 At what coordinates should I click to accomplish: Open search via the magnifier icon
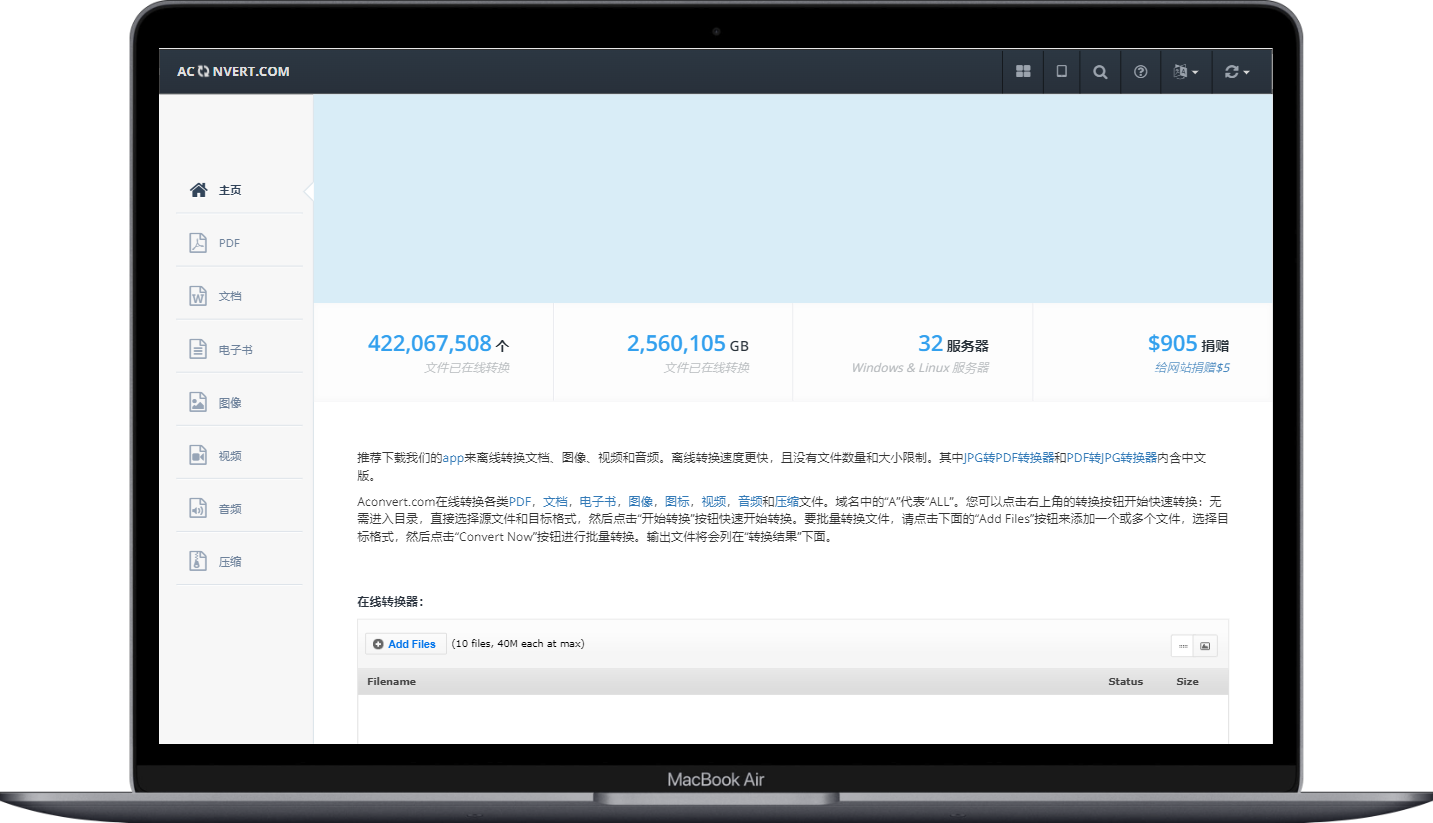click(1100, 72)
